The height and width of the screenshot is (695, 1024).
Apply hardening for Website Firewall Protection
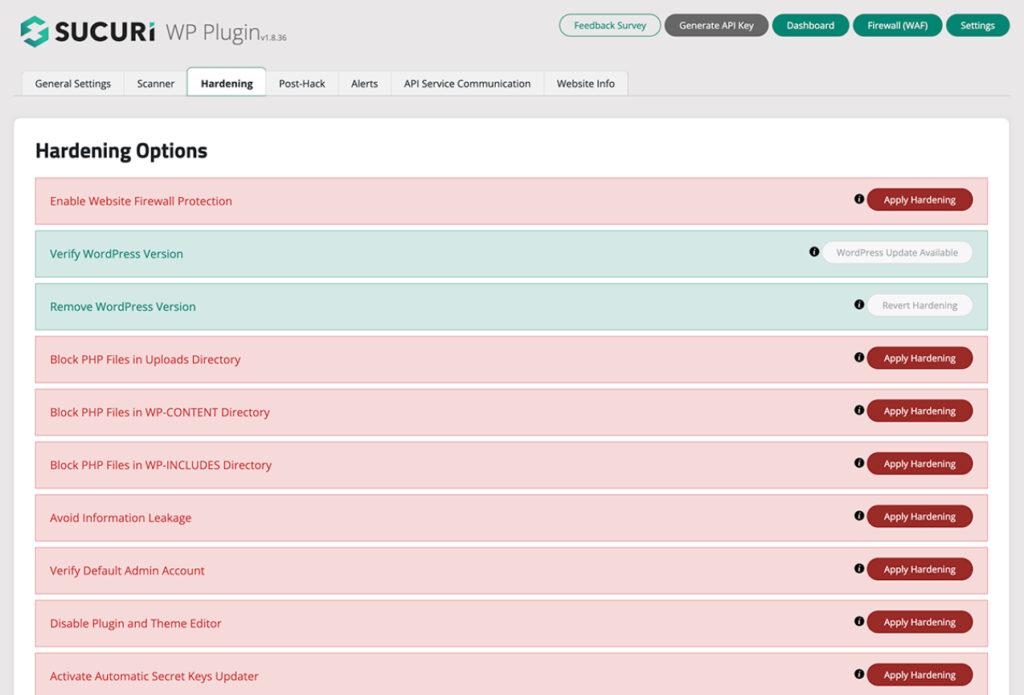click(x=919, y=200)
